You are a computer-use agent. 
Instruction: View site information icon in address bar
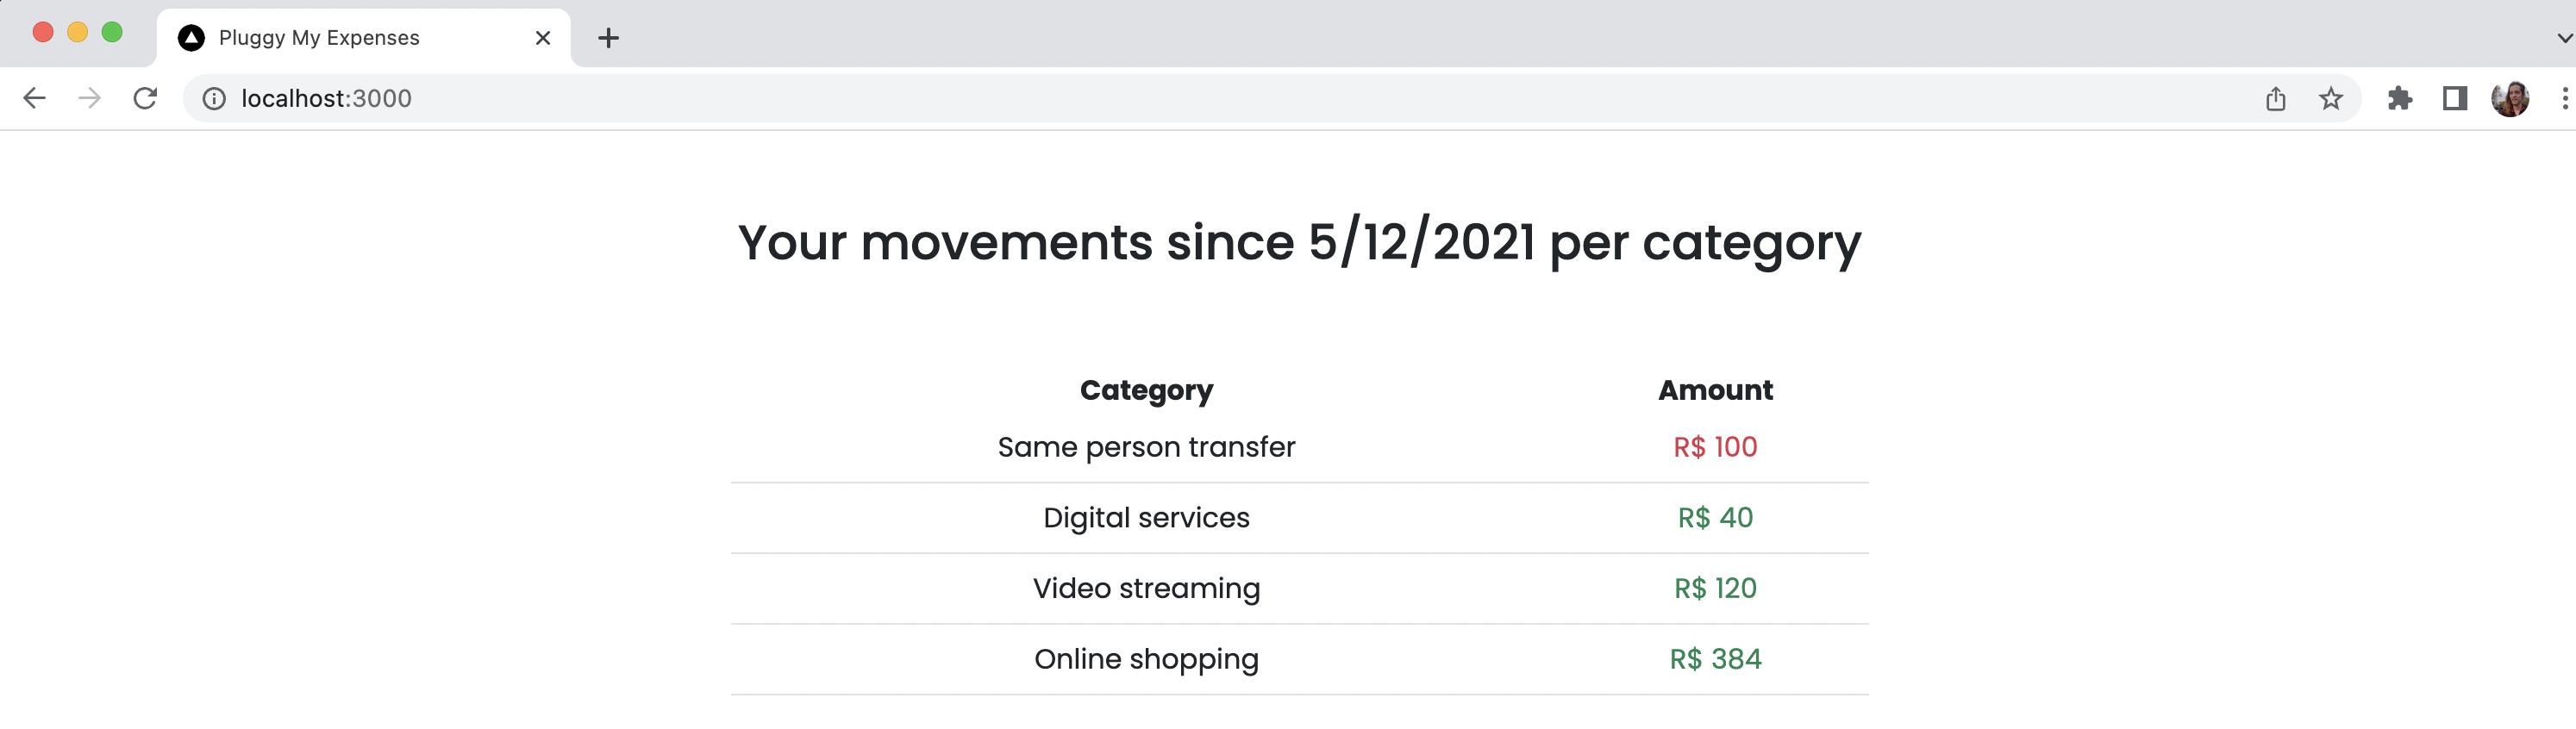pyautogui.click(x=214, y=98)
